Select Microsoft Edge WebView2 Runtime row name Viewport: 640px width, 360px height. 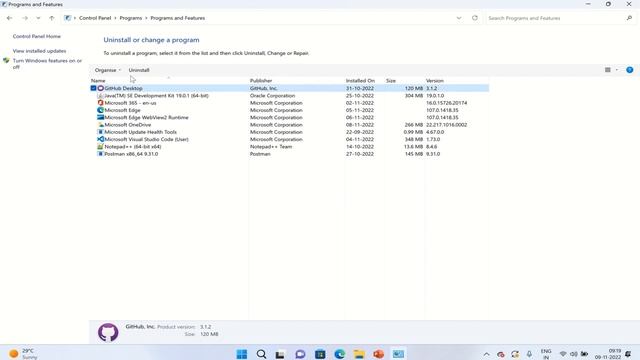(x=147, y=118)
